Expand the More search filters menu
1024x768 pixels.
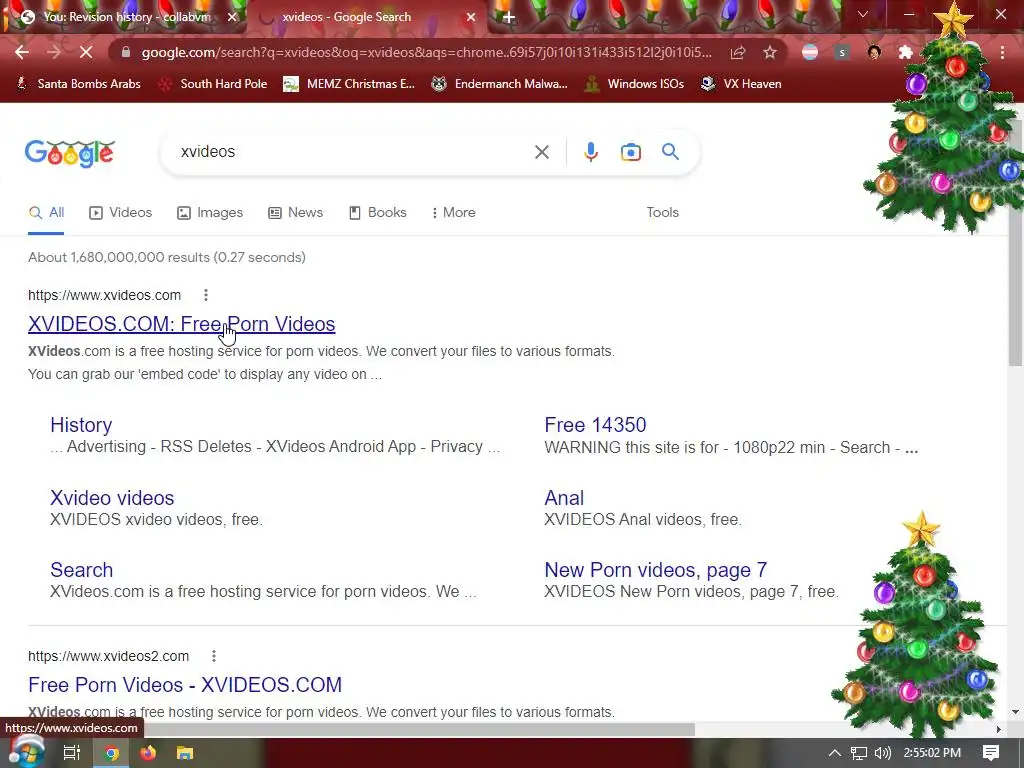point(453,212)
